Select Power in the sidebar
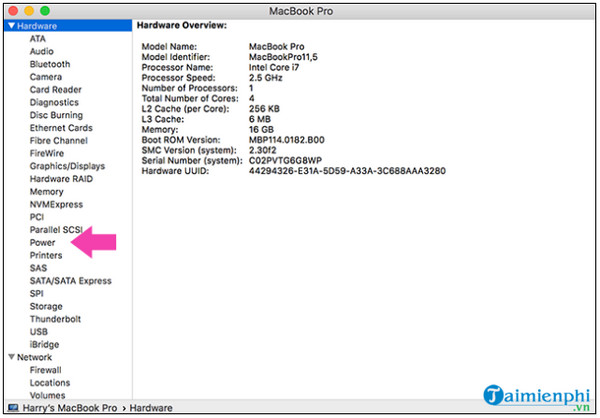The image size is (600, 418). tap(42, 242)
